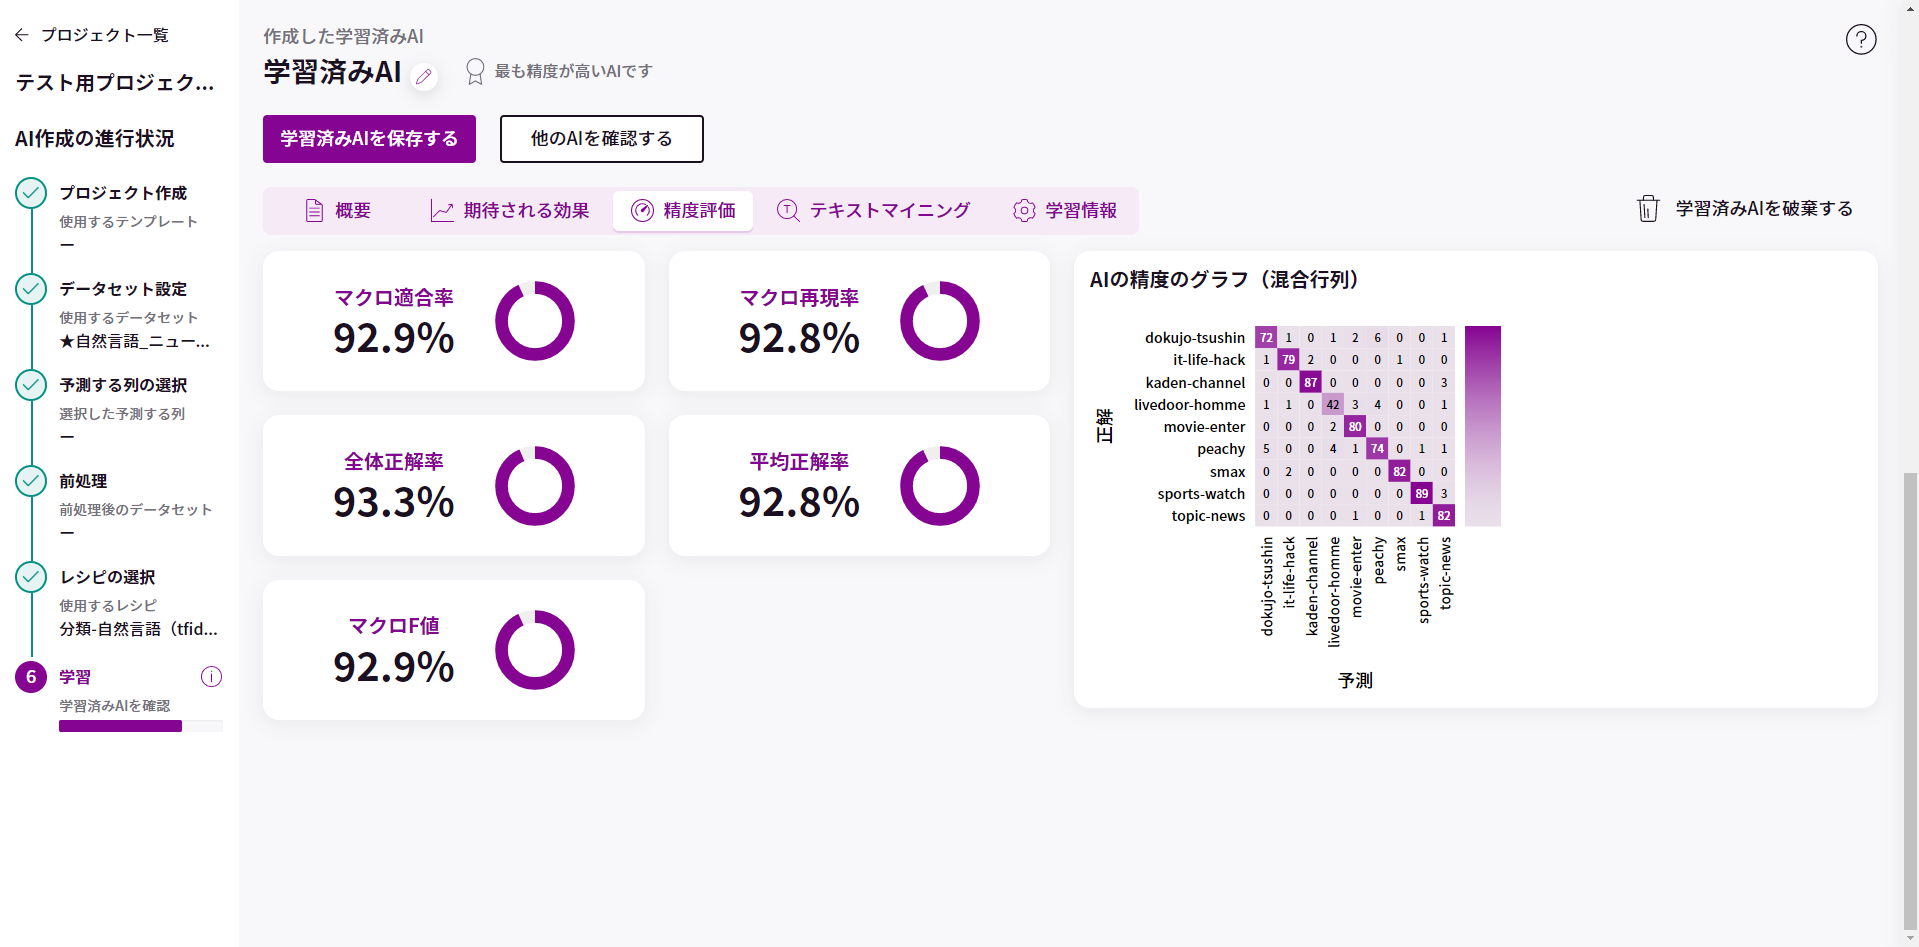Image resolution: width=1919 pixels, height=947 pixels.
Task: Open the テキストマイニング tab
Action: click(x=874, y=211)
